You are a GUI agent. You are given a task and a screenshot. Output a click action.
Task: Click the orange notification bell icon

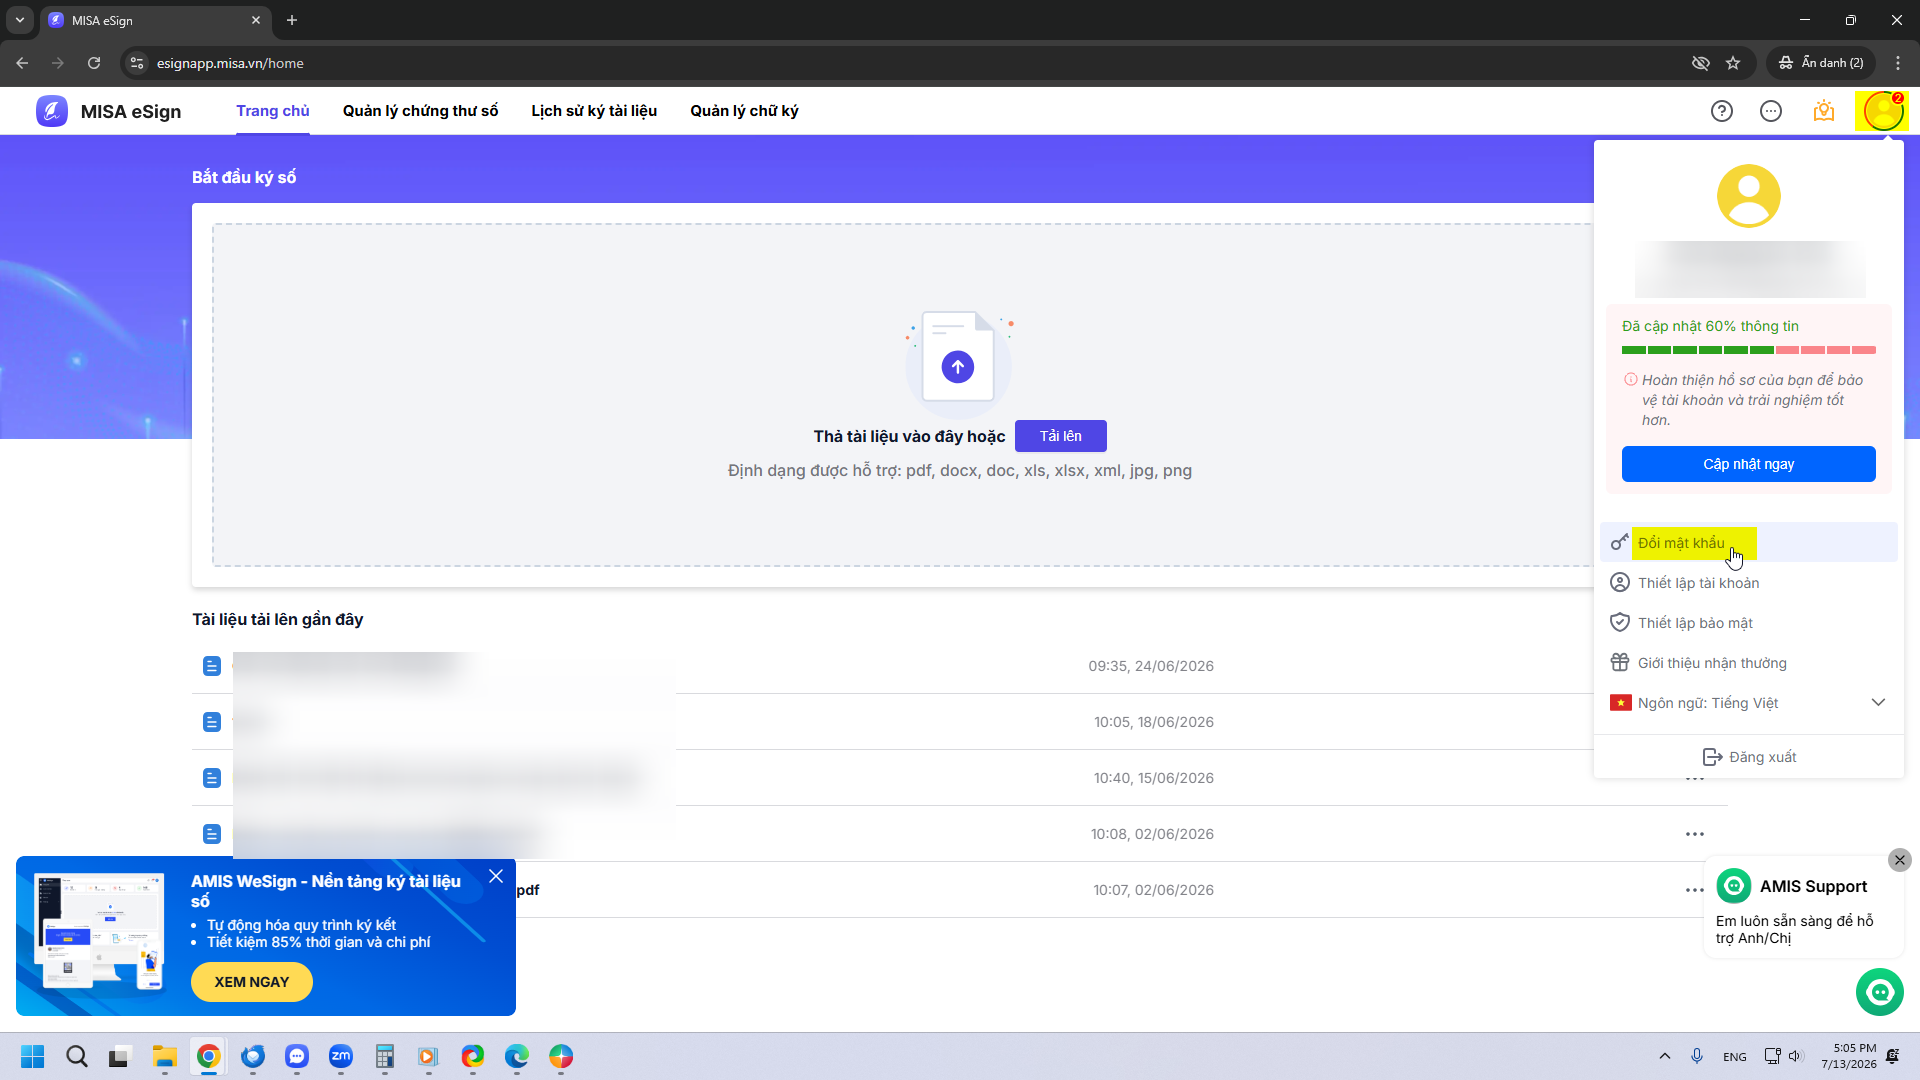pyautogui.click(x=1824, y=111)
